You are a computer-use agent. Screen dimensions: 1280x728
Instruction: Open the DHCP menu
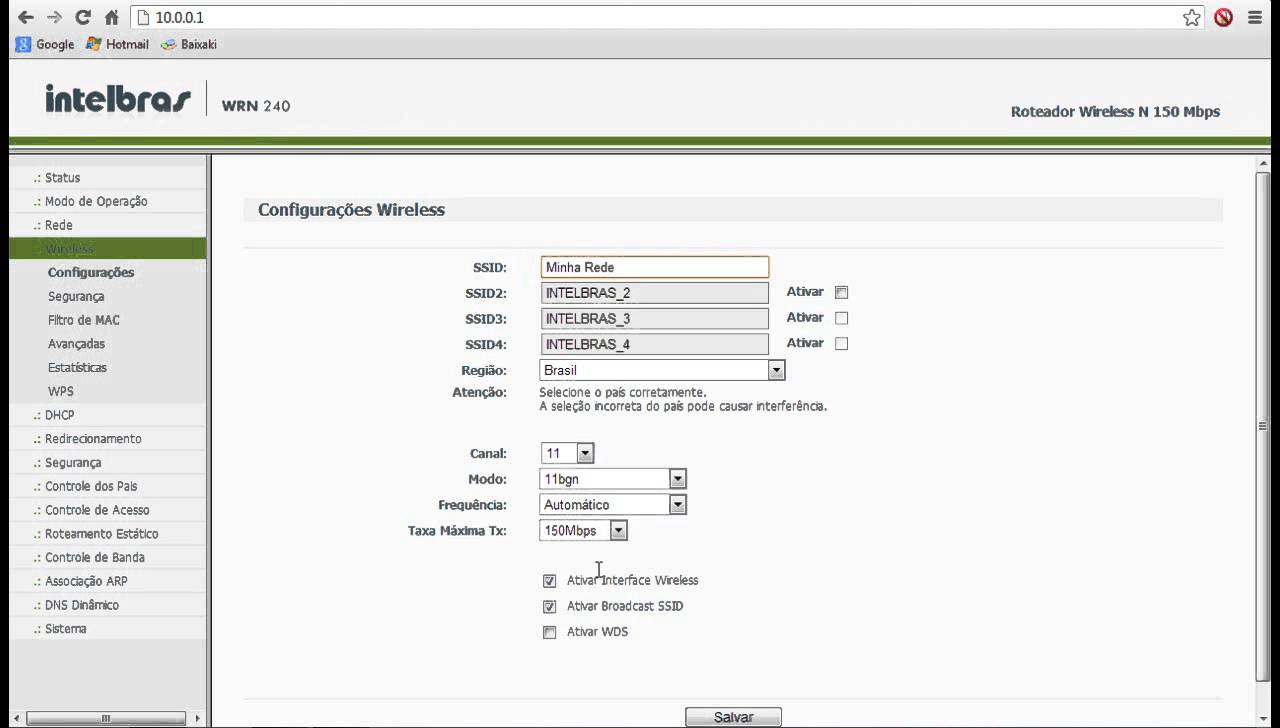click(x=59, y=415)
